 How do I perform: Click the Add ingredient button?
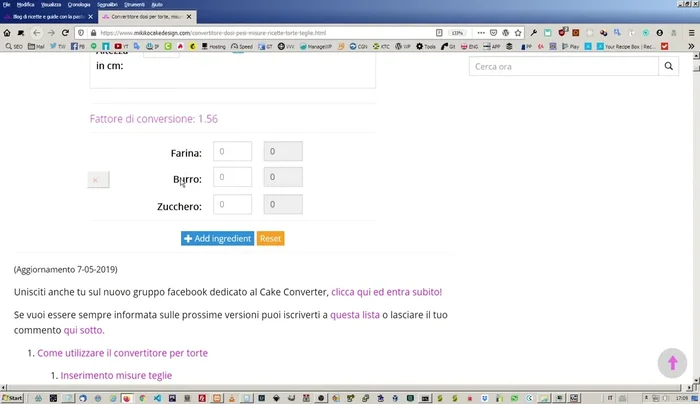217,239
